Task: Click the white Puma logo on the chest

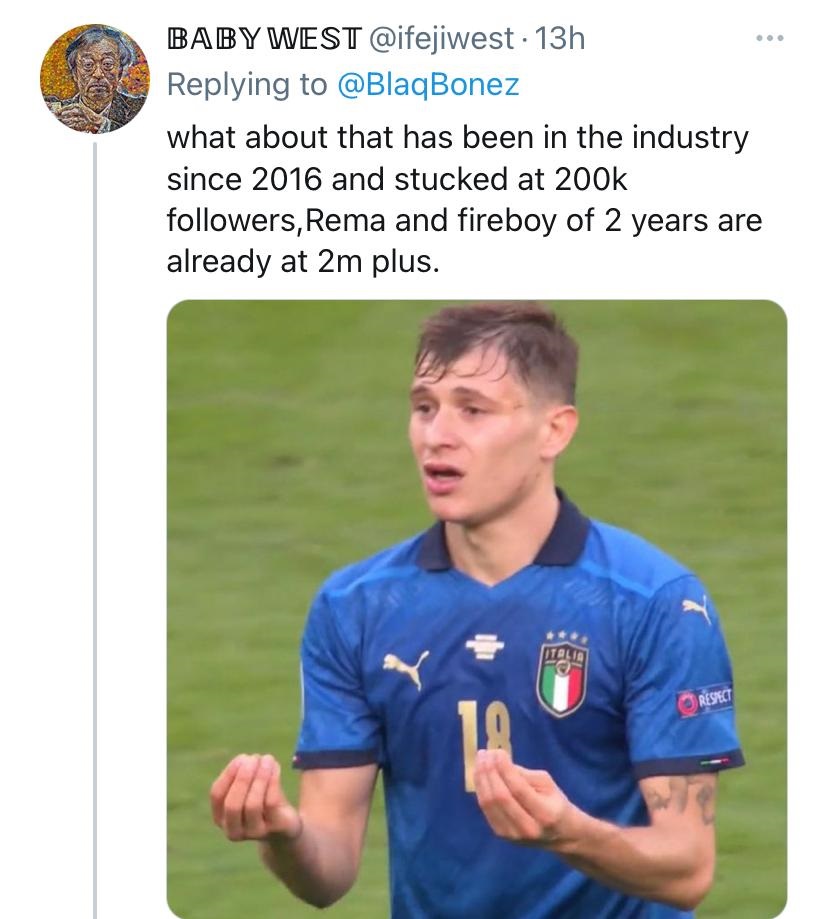Action: click(407, 666)
